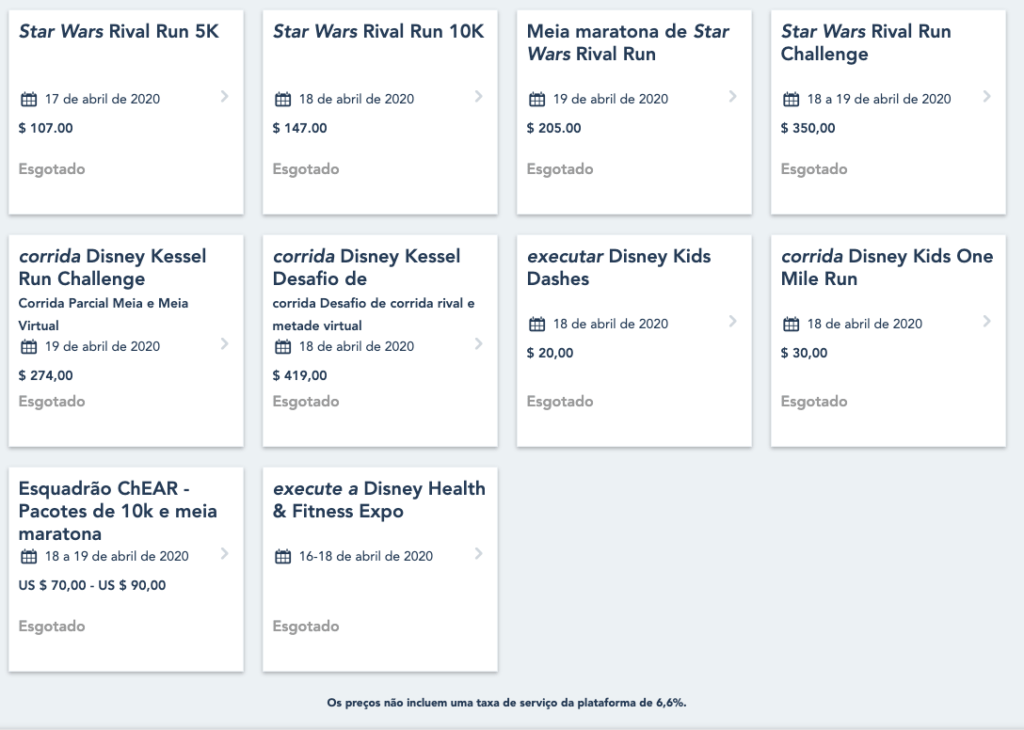Expand Star Wars Rival Run 5K chevron
1024x730 pixels.
225,97
